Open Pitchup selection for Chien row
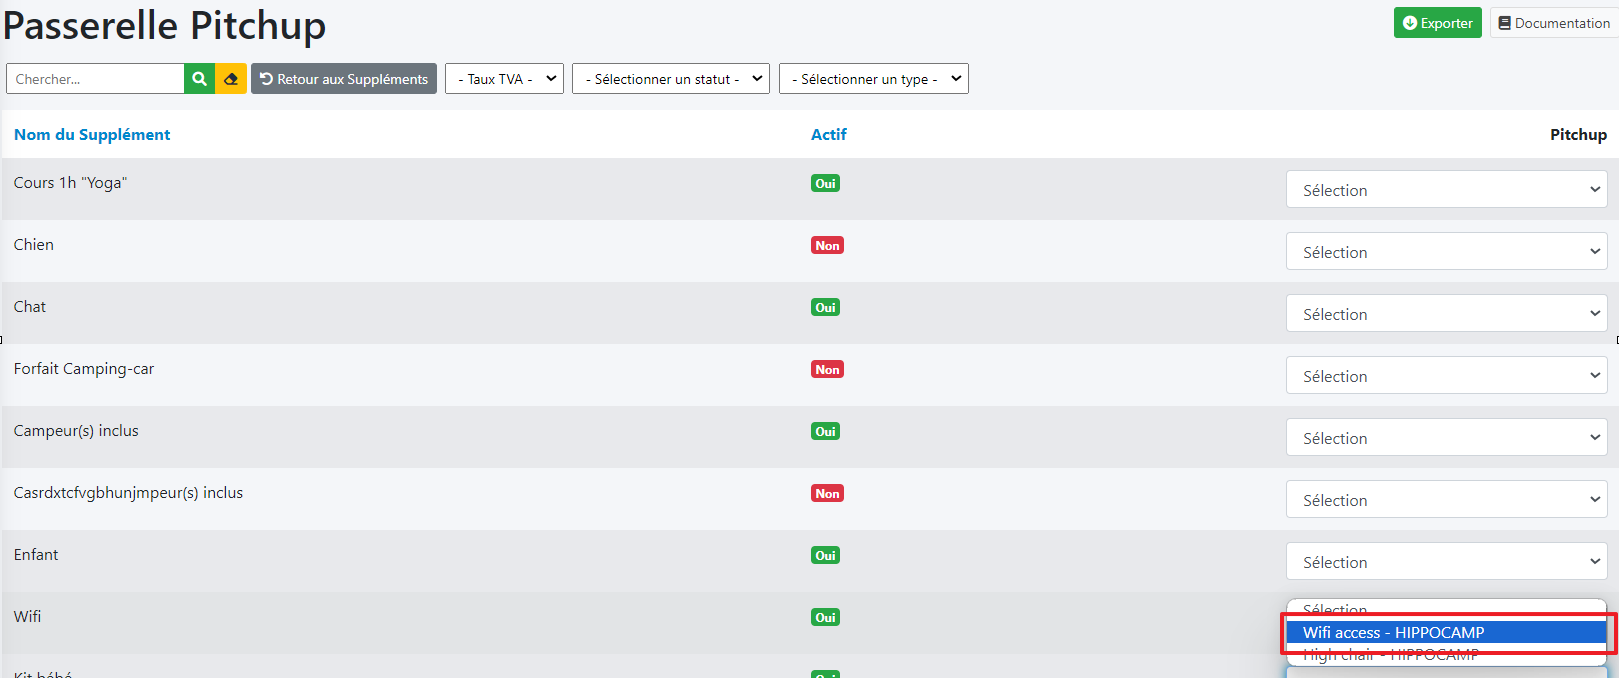 1446,252
